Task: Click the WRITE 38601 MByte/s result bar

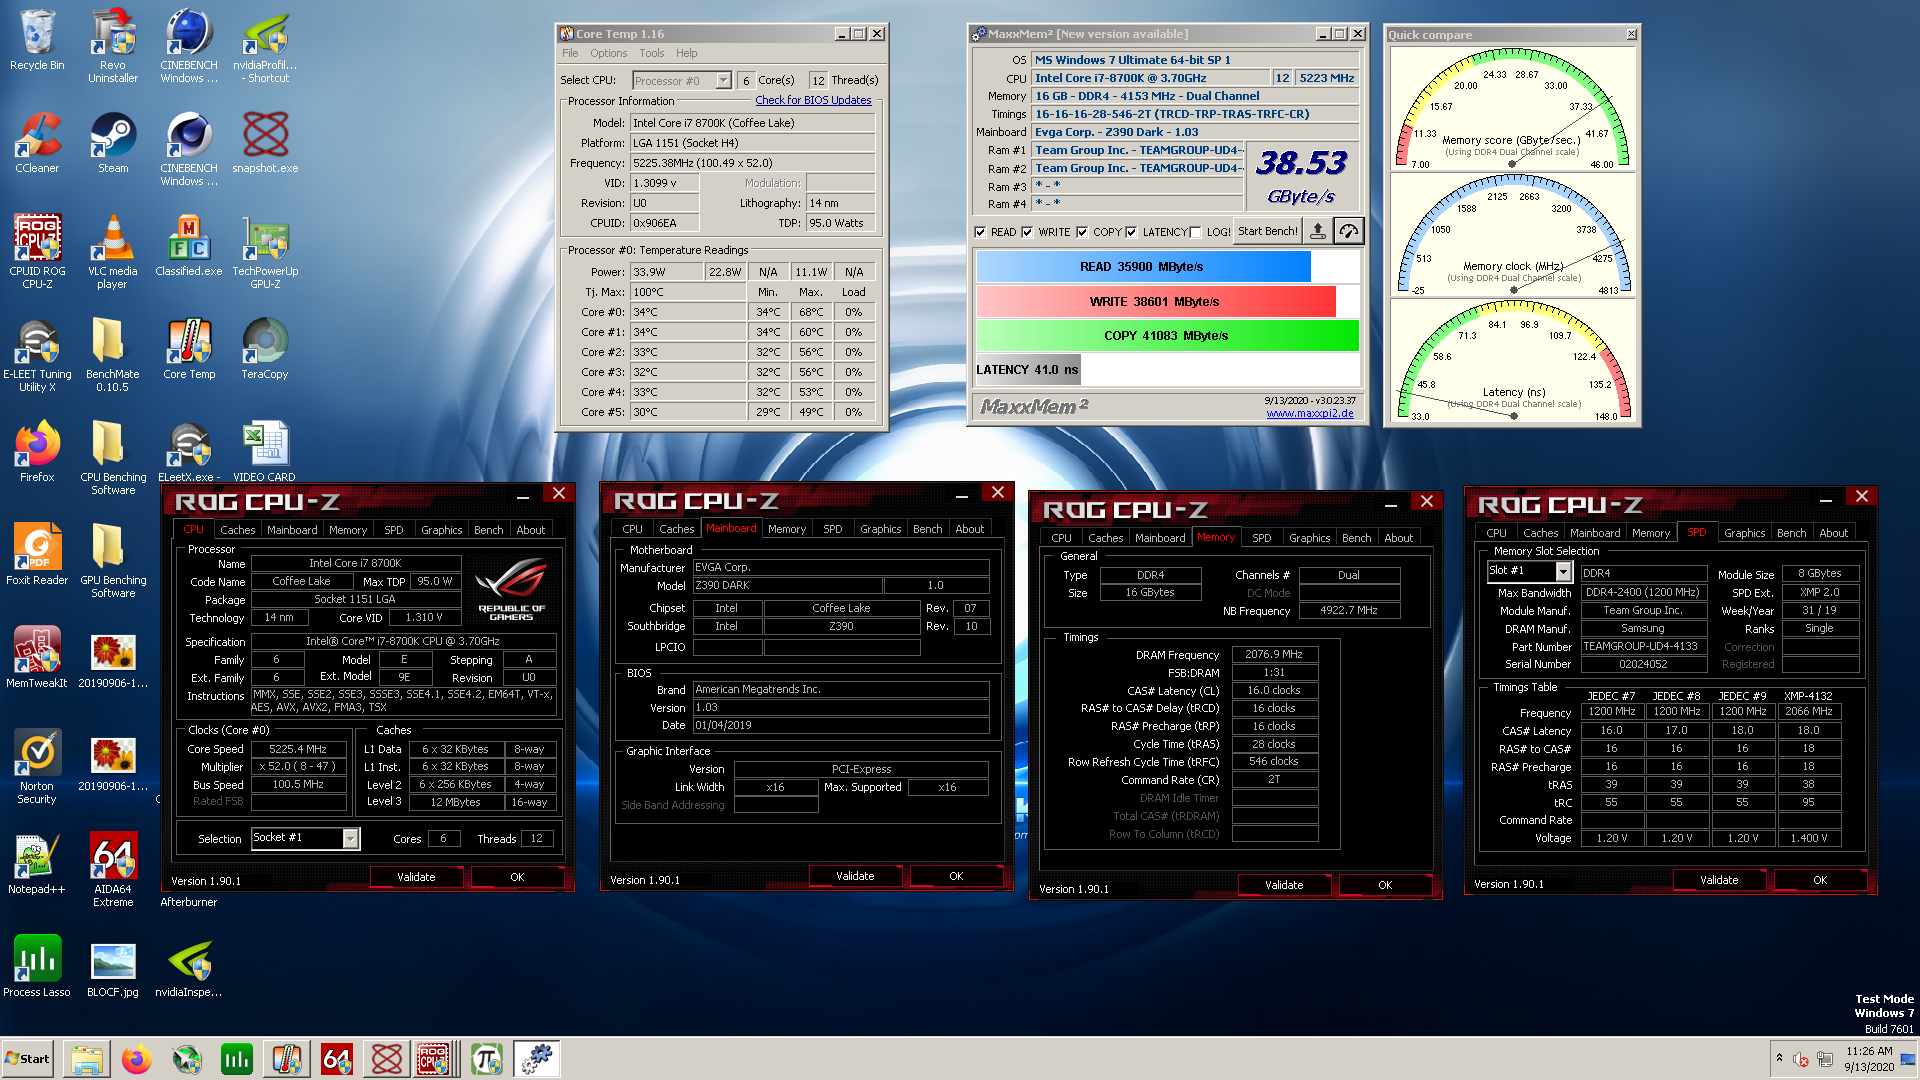Action: click(x=1155, y=301)
